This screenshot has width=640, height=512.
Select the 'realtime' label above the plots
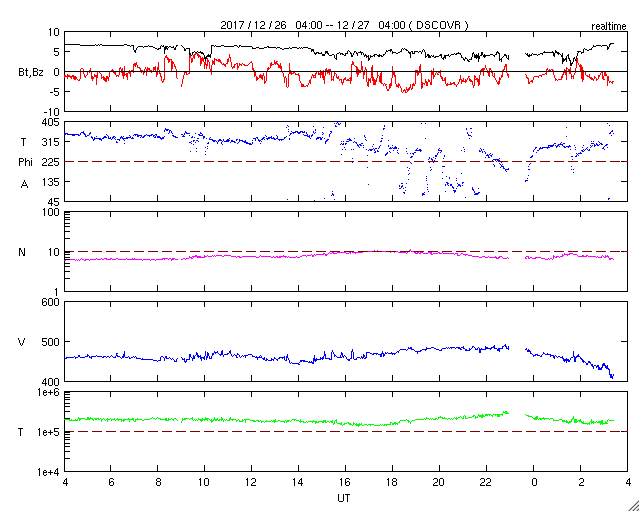point(609,26)
